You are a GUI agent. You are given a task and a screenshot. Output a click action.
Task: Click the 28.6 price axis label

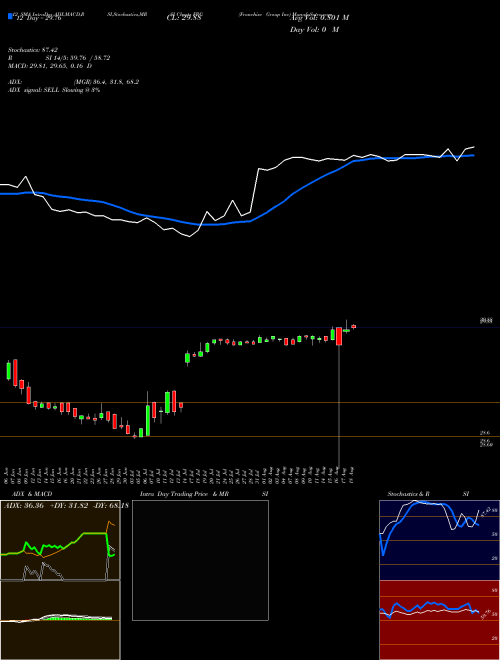point(484,433)
